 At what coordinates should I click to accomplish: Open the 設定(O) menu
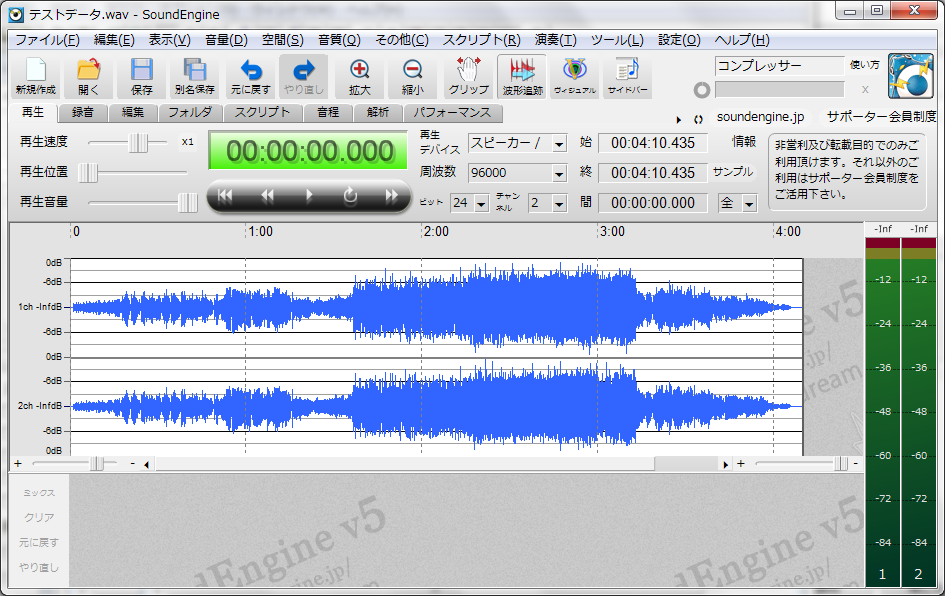679,40
